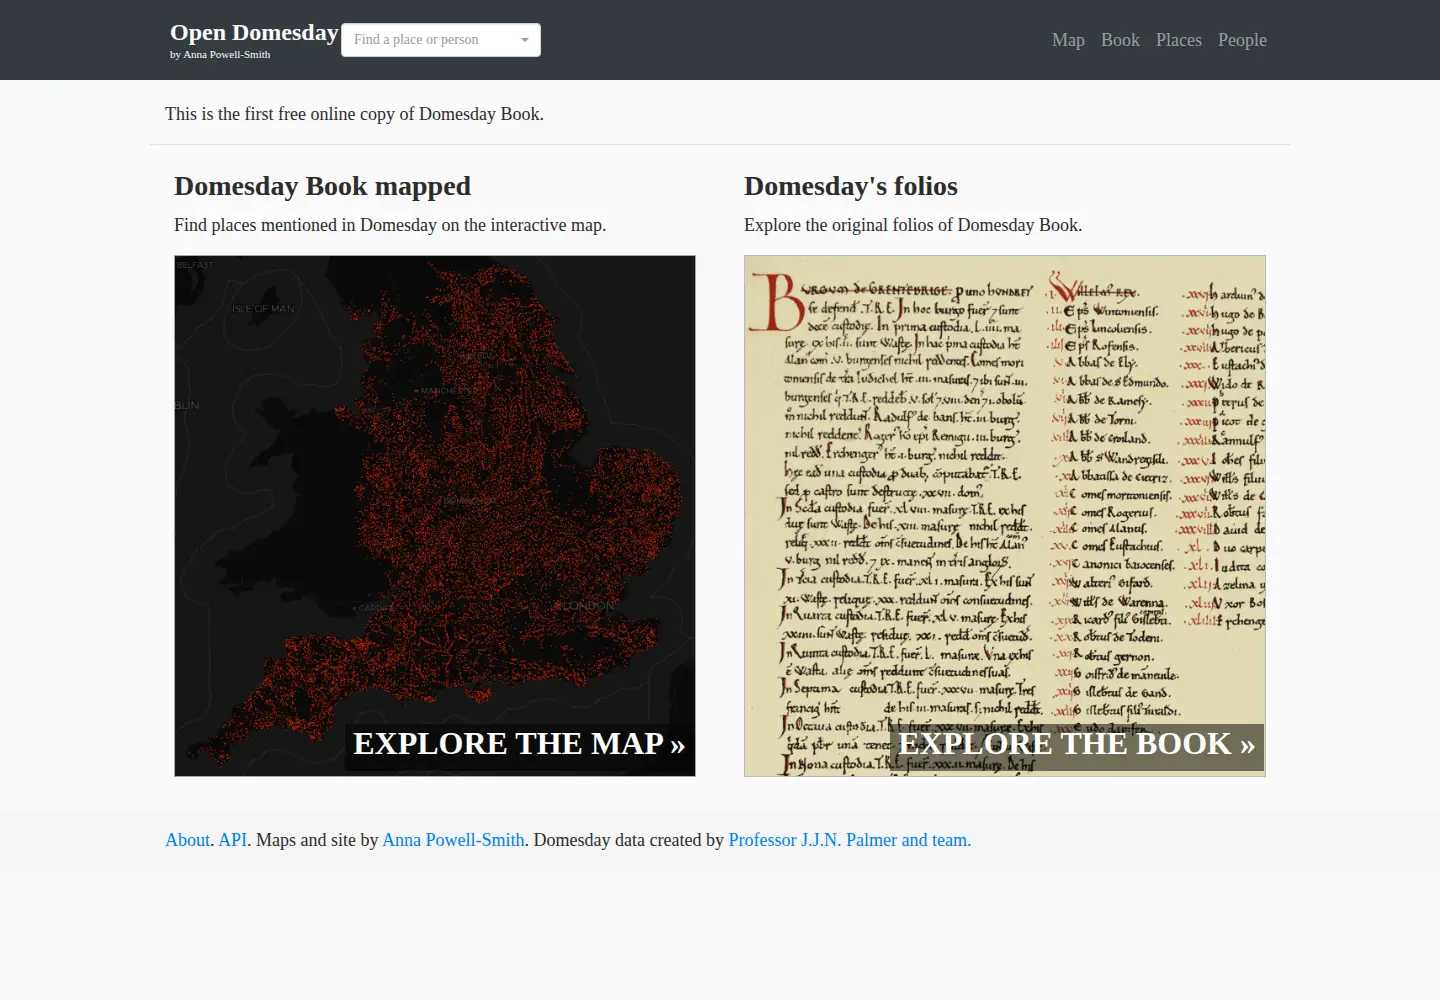
Task: Focus the Find a place or person field
Action: [x=441, y=40]
